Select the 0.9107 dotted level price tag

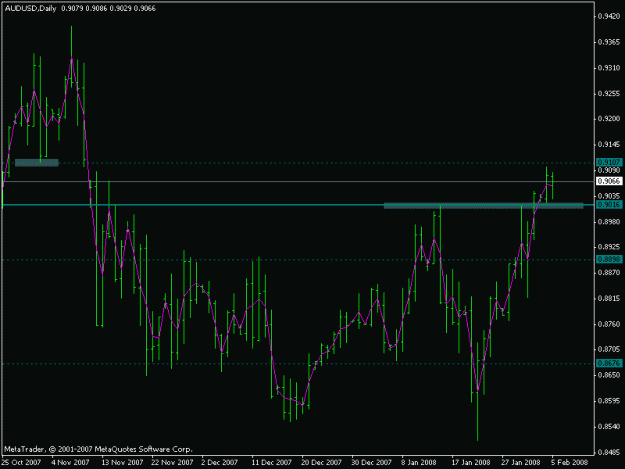click(x=609, y=162)
